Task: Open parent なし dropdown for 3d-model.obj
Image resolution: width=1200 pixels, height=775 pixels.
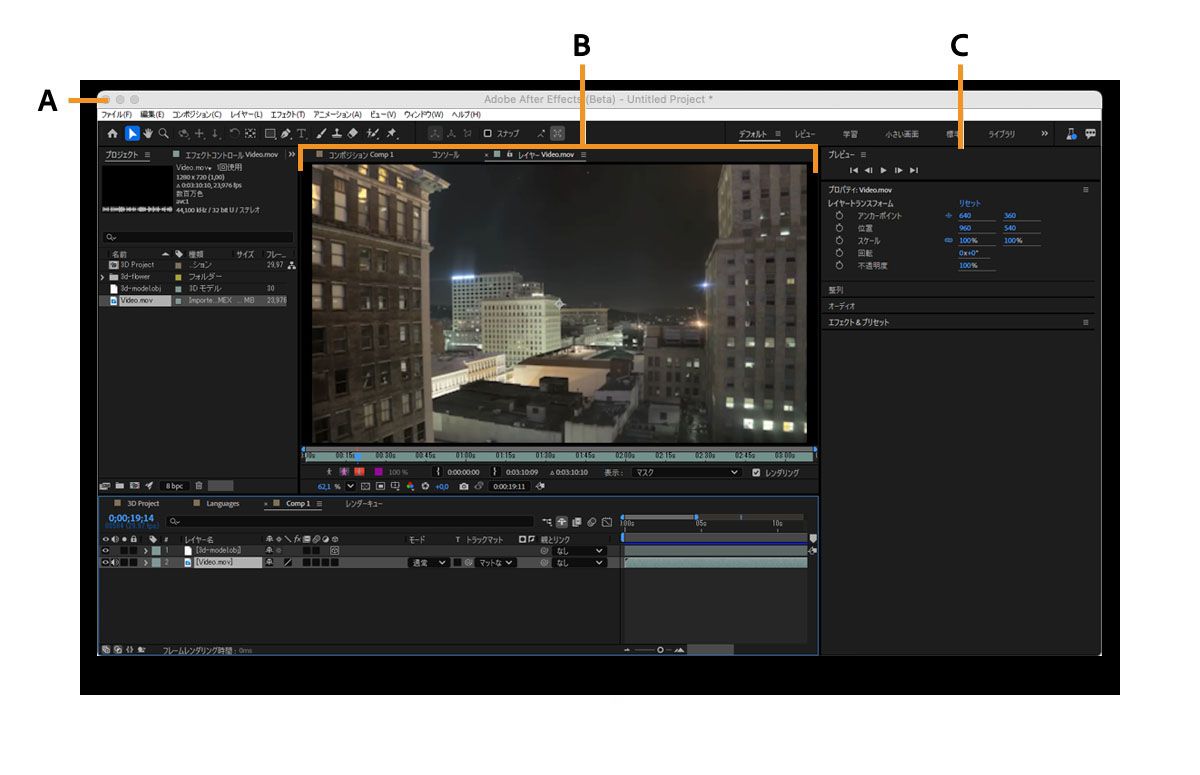Action: pyautogui.click(x=580, y=550)
